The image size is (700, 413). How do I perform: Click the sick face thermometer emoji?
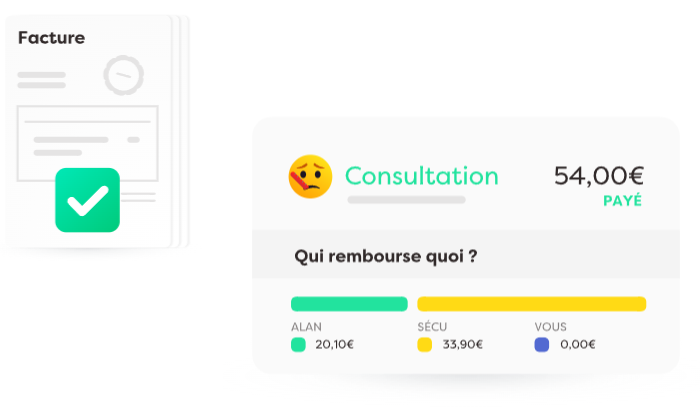pos(310,176)
